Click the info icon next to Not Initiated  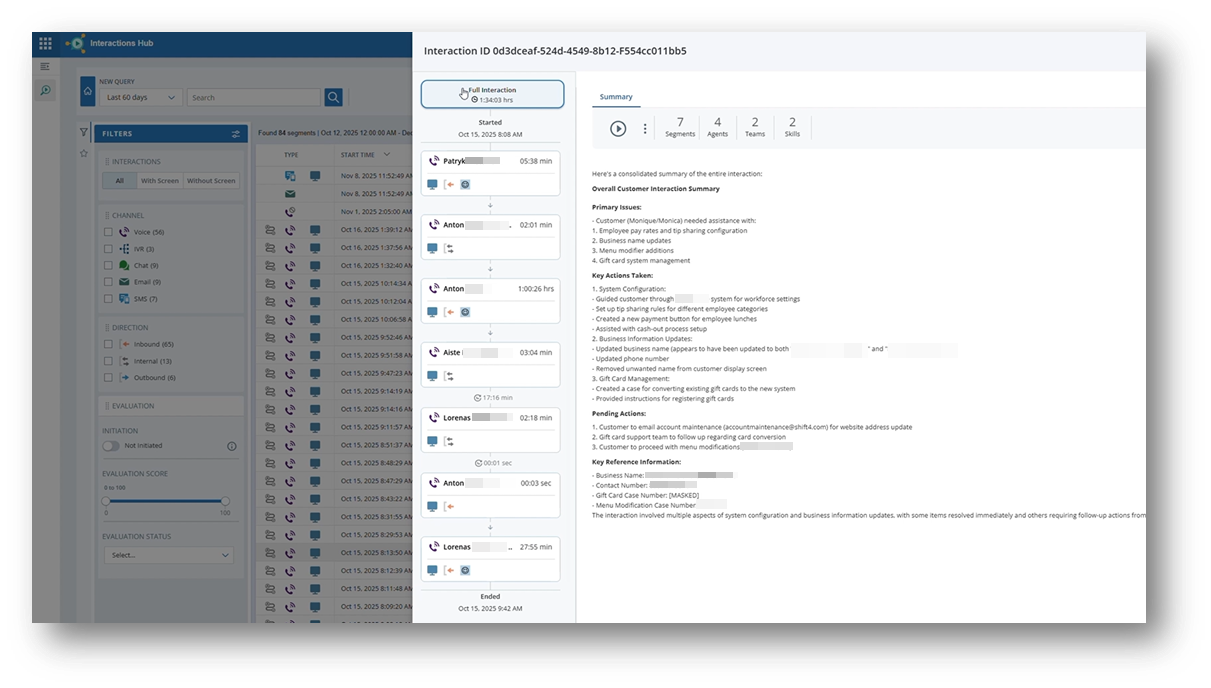231,446
